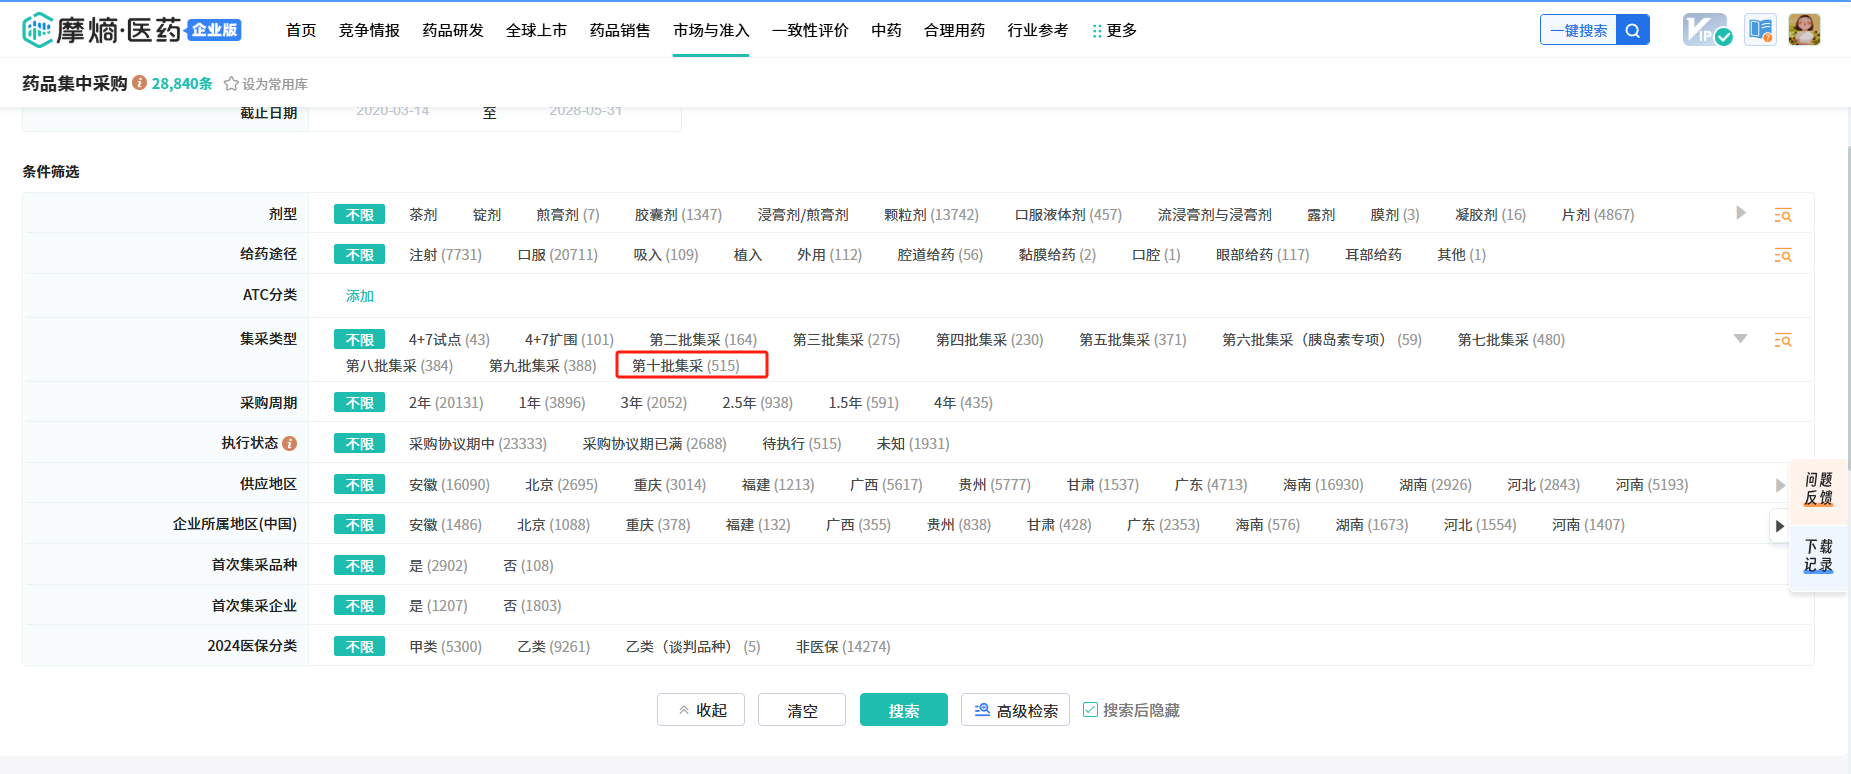This screenshot has width=1851, height=774.
Task: Expand more 剂型 options with right arrow
Action: [1741, 213]
